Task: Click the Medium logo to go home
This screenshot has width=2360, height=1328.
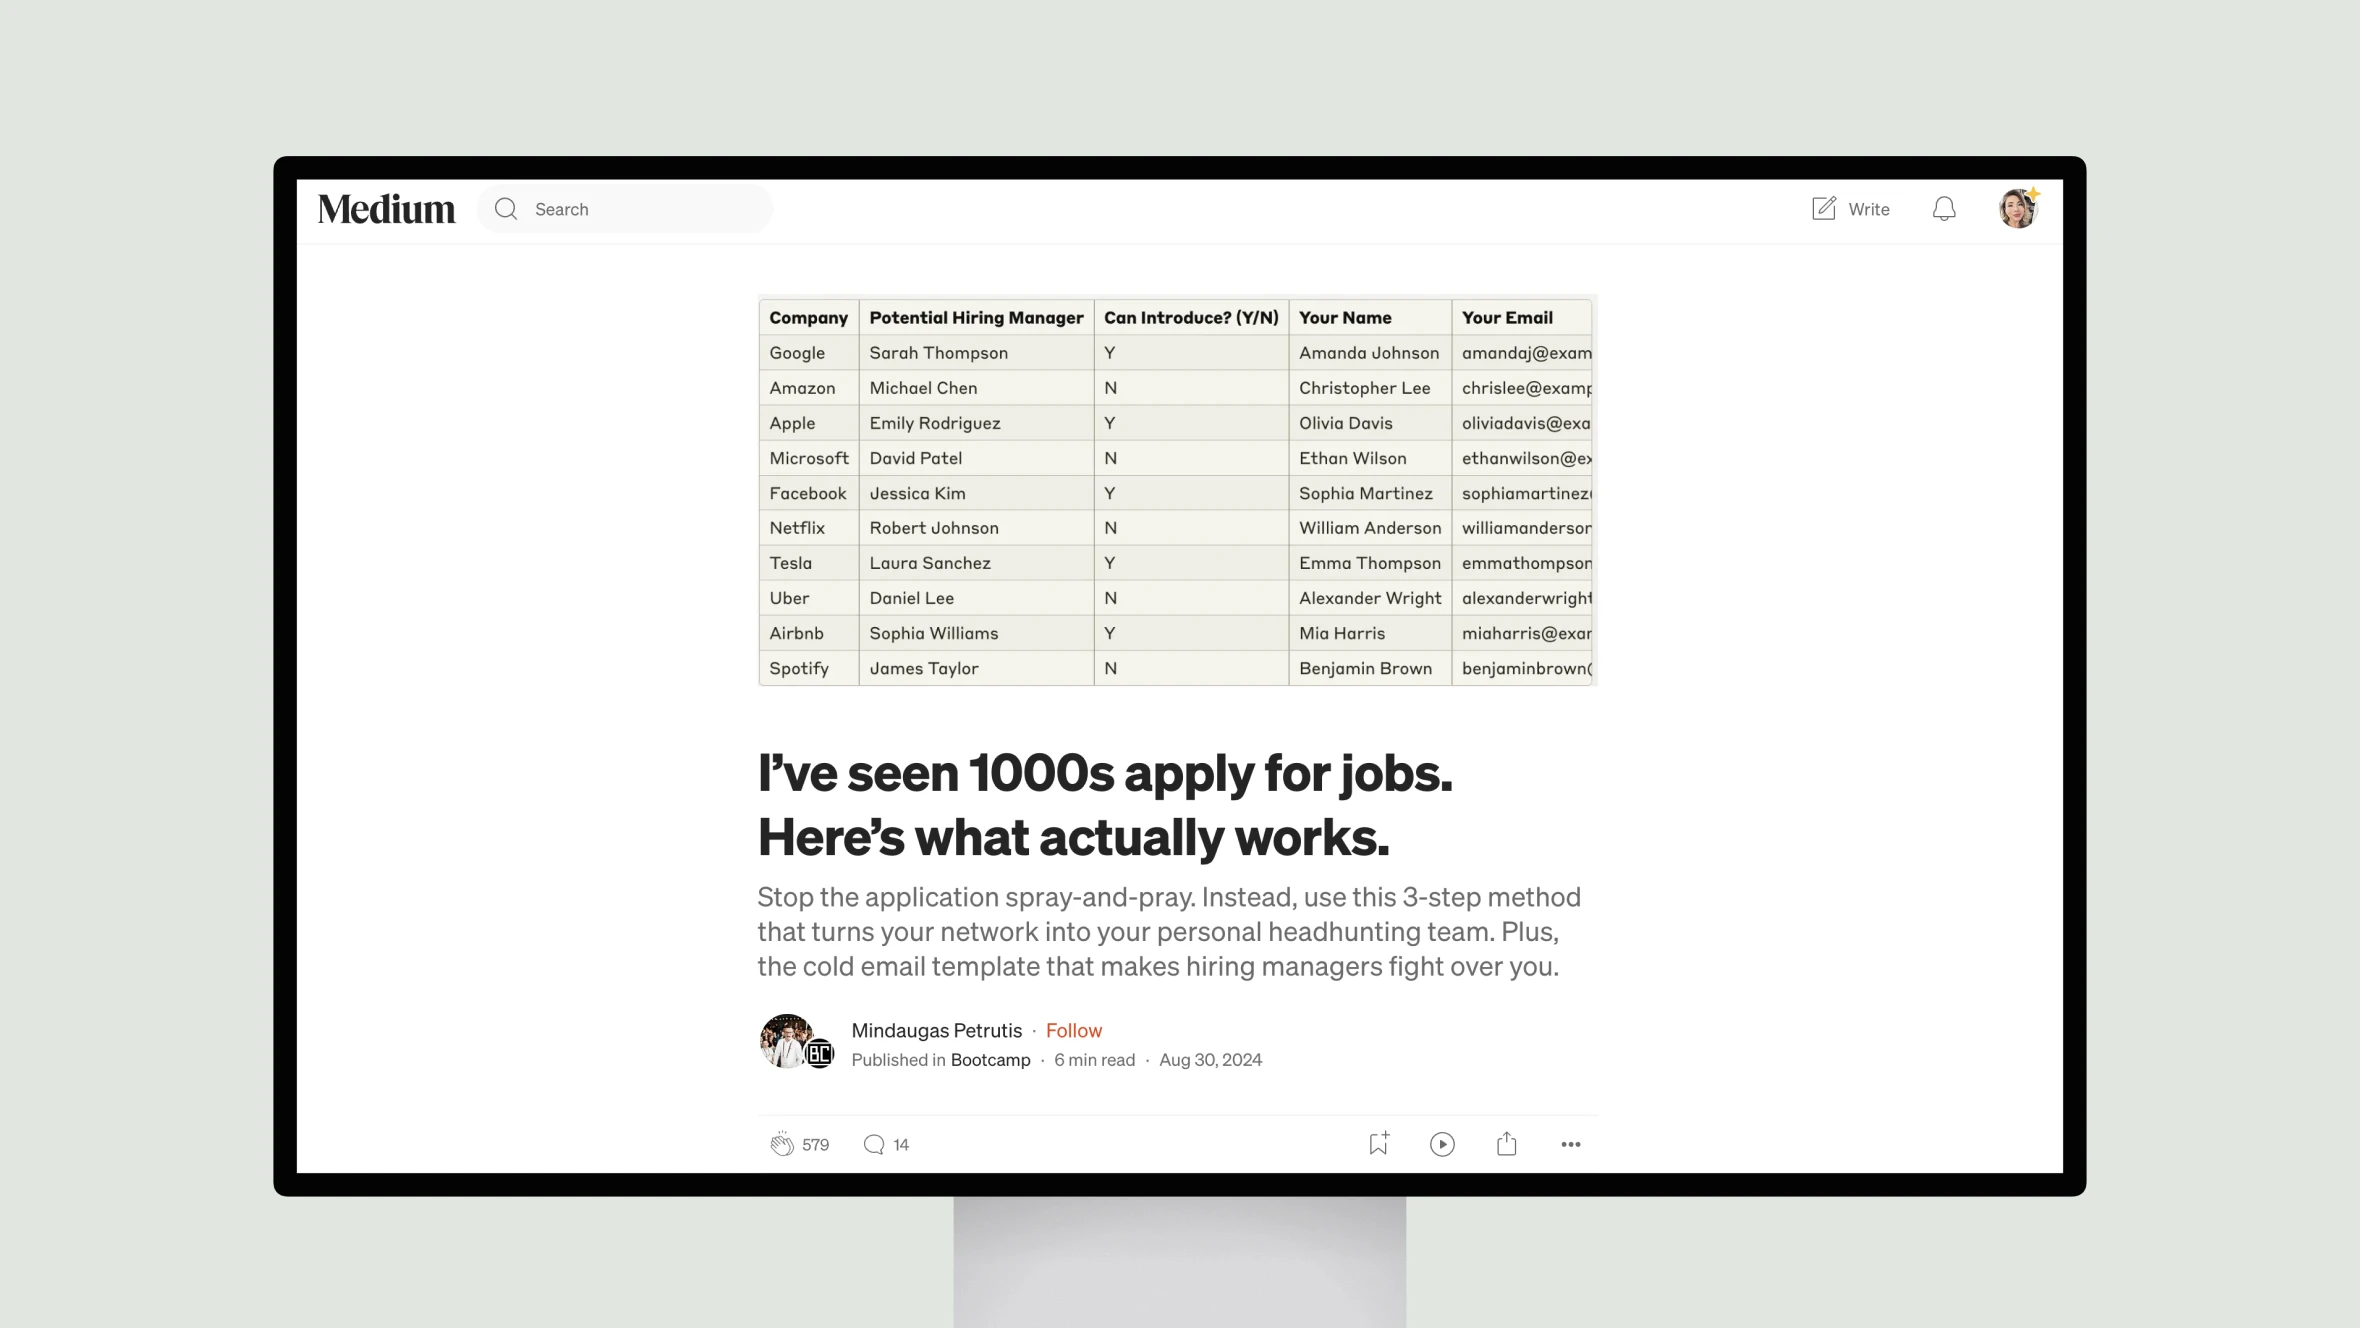Action: coord(387,208)
